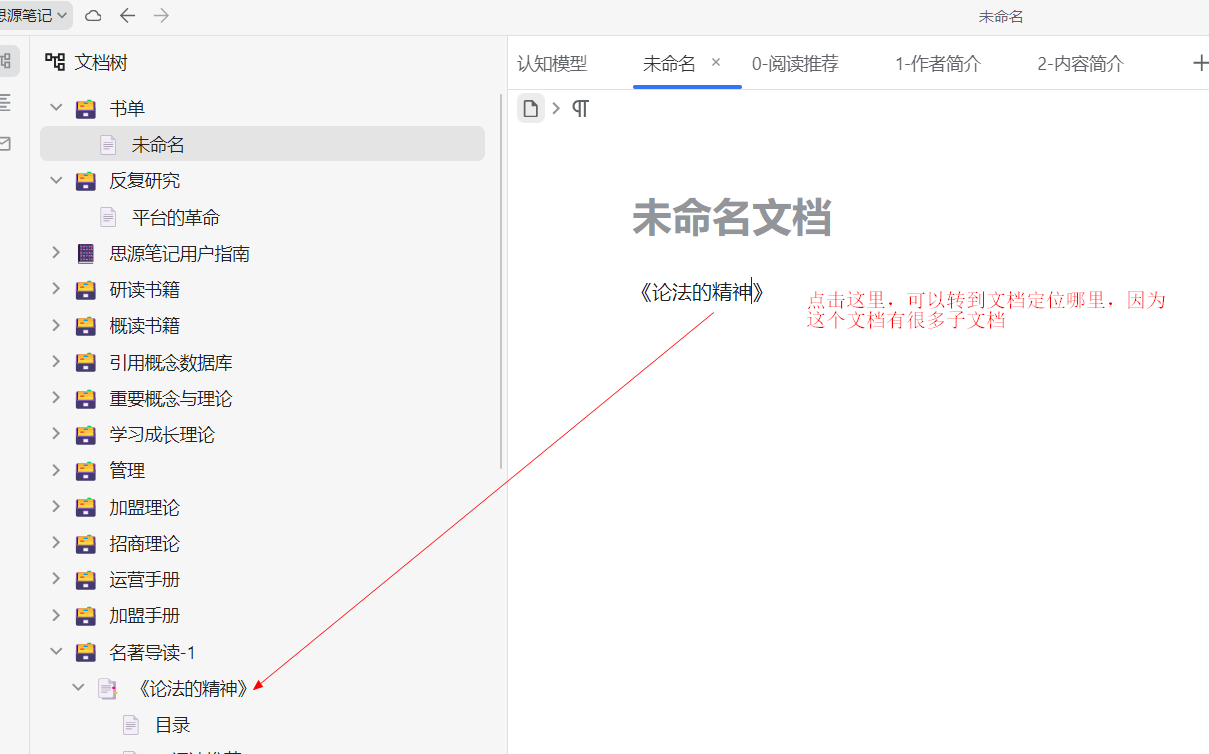Click the + to open a new tab

1197,62
